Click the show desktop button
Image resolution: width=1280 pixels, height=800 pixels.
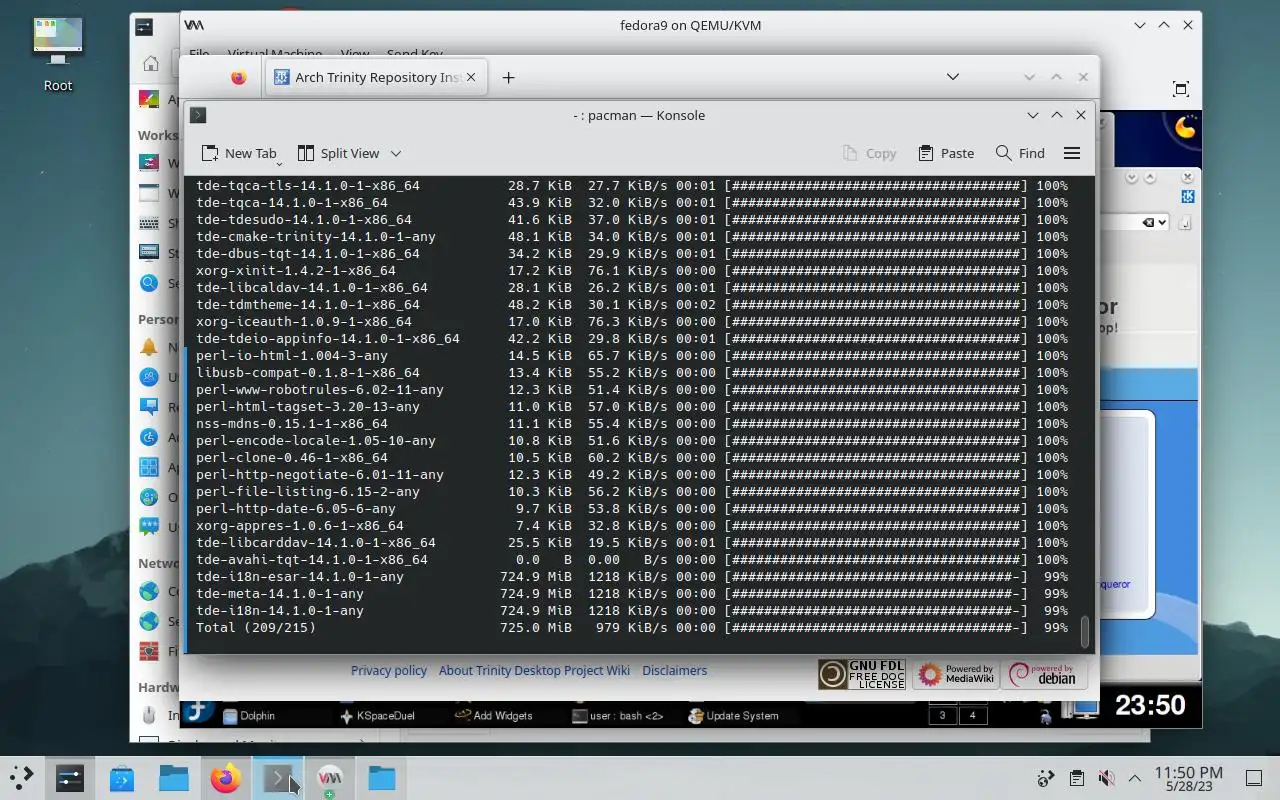click(1254, 778)
